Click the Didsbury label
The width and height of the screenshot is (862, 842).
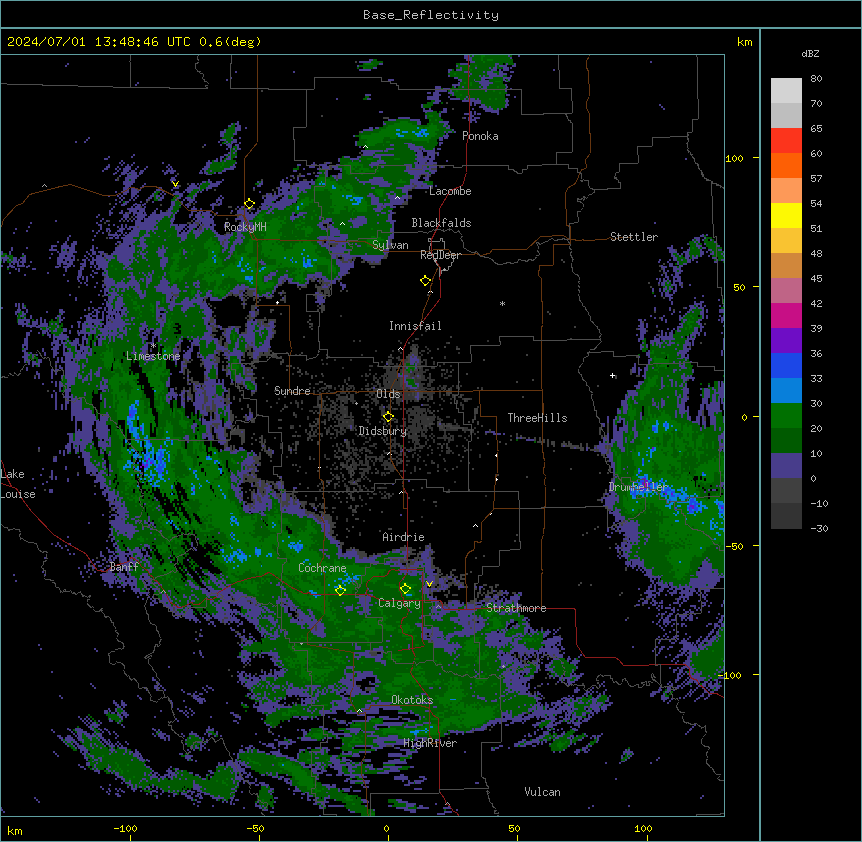tap(383, 431)
